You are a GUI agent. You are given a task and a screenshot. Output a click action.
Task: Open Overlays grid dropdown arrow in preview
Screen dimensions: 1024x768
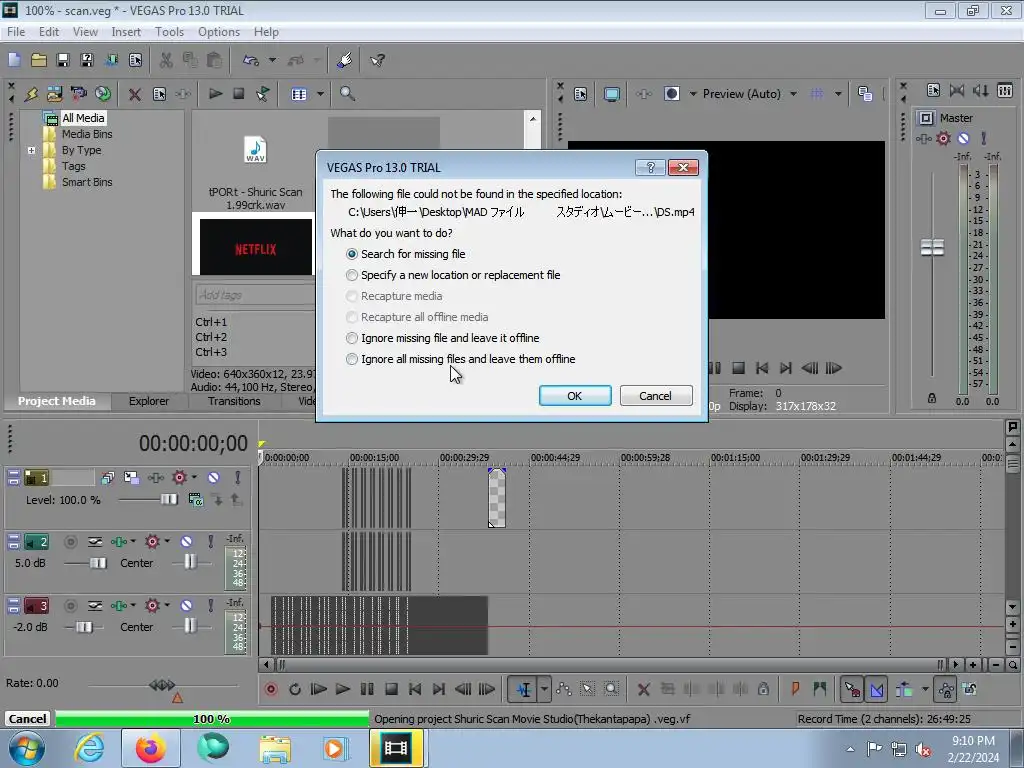[x=838, y=94]
